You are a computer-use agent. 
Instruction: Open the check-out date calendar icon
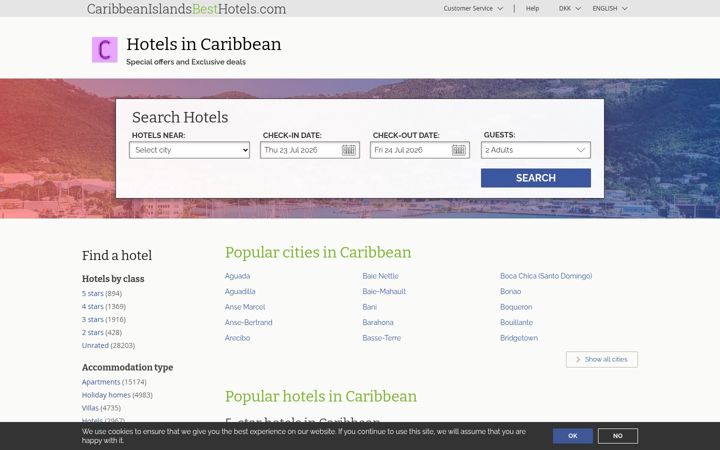(459, 150)
